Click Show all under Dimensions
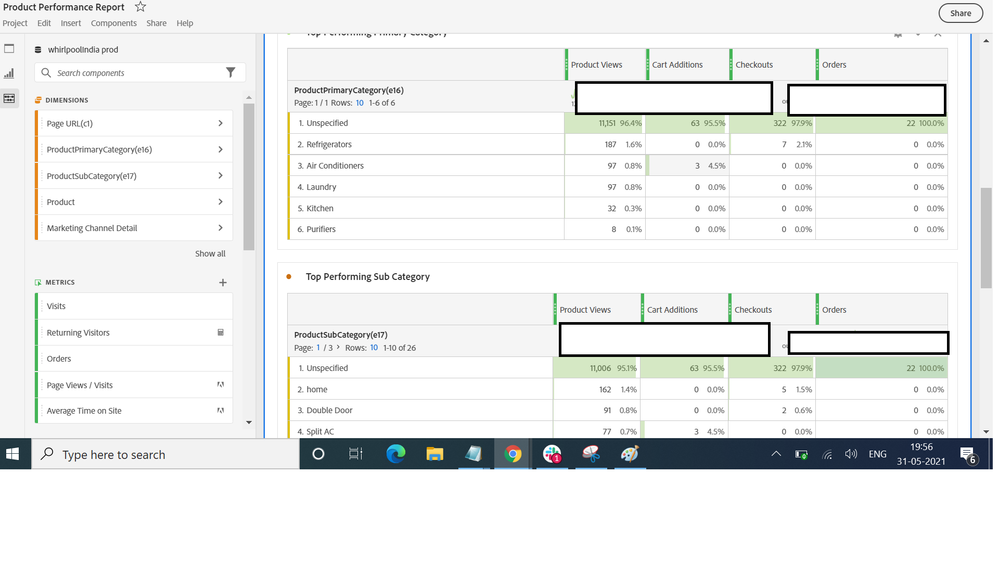The image size is (999, 562). (210, 254)
